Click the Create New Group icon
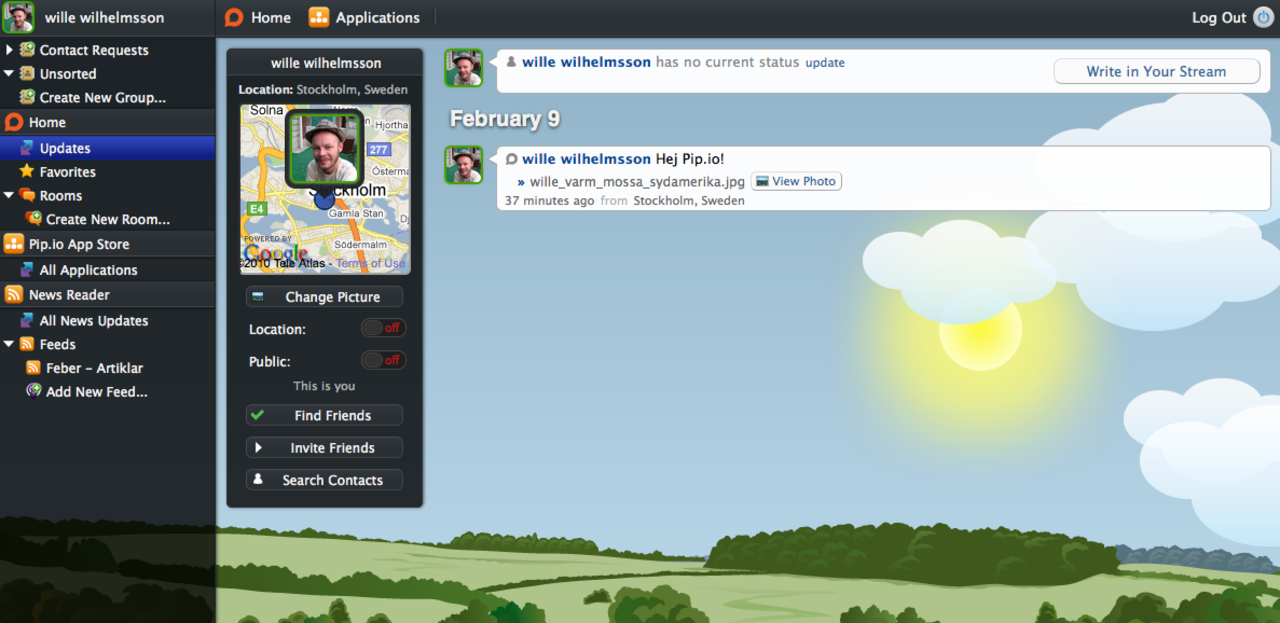Viewport: 1280px width, 623px height. click(x=27, y=98)
